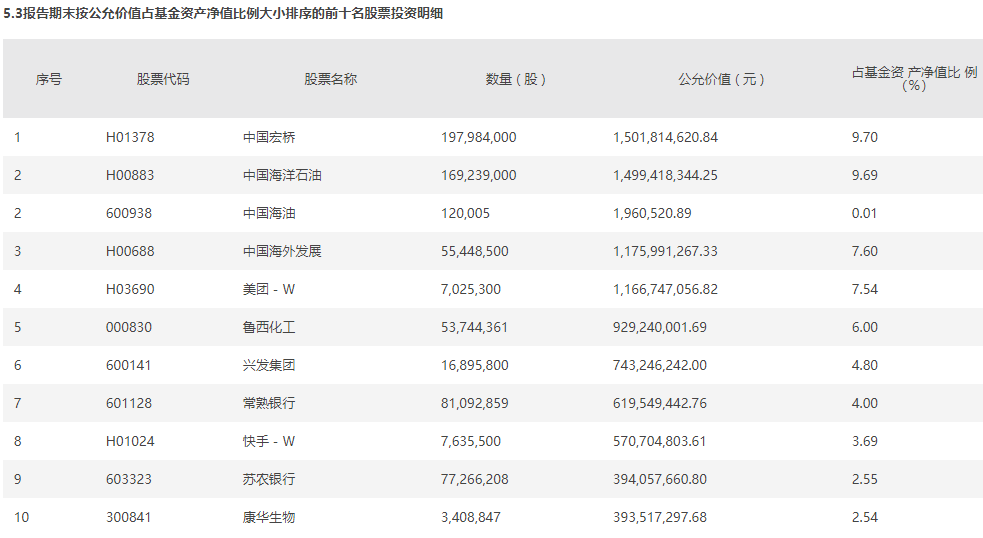Select fair value 394,057,660.80
The width and height of the screenshot is (983, 538).
(660, 480)
